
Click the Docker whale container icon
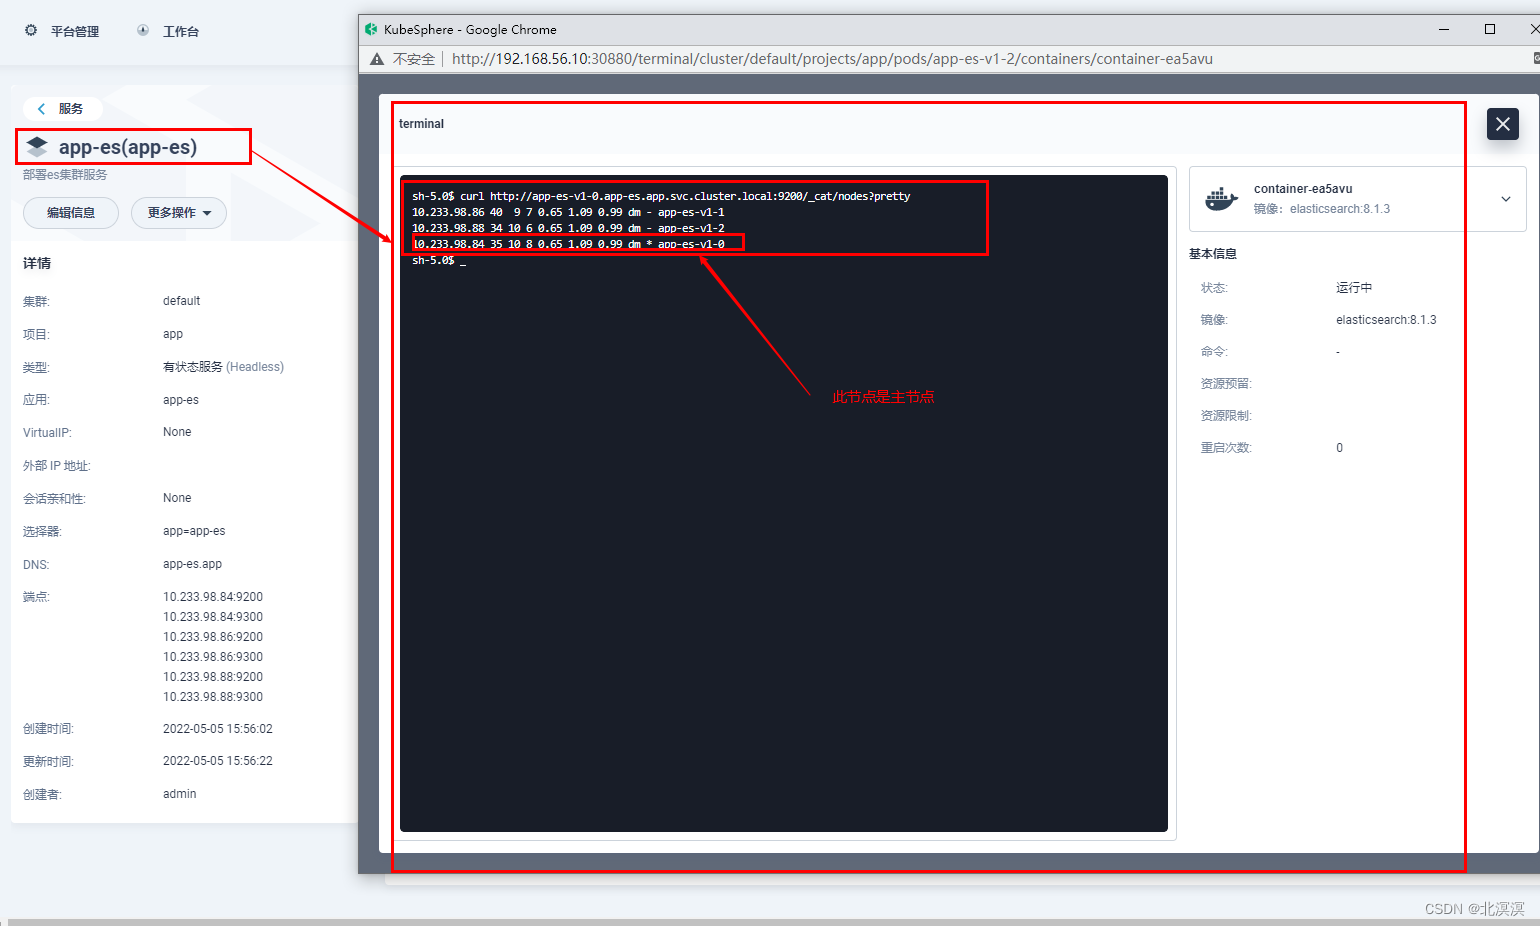pos(1221,199)
